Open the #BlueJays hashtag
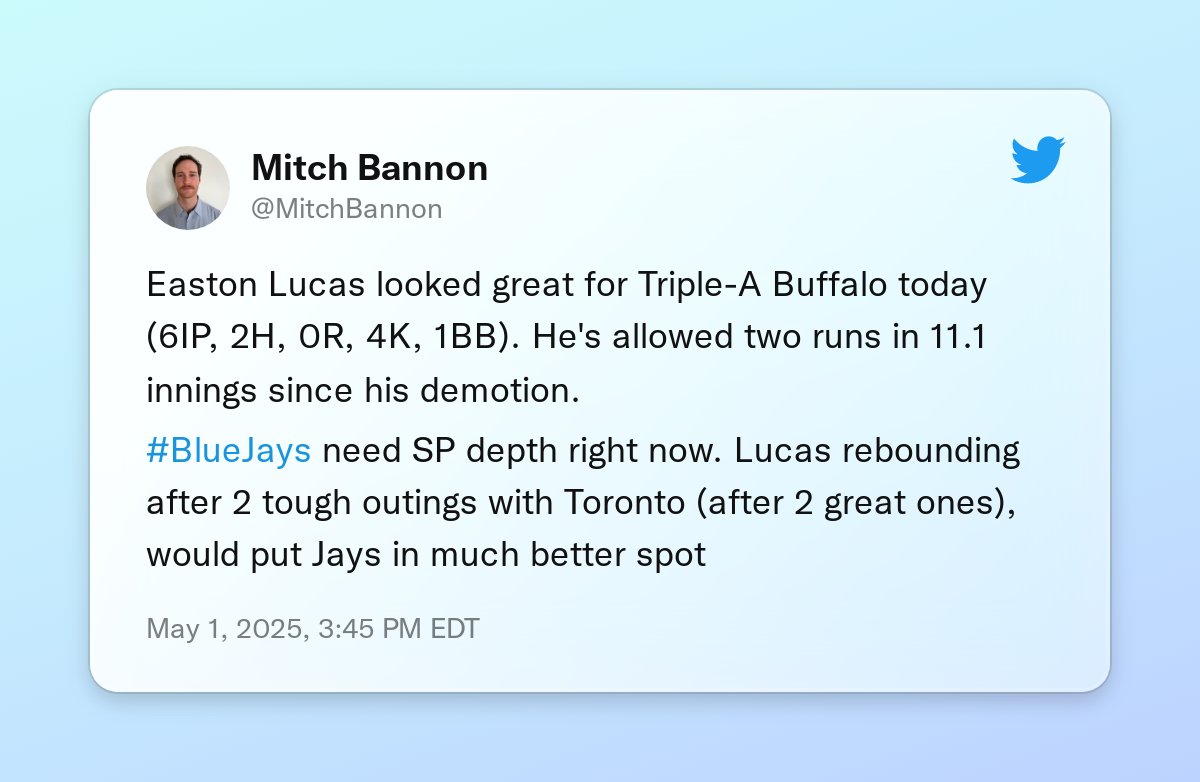Screen dimensions: 1200x782 pyautogui.click(x=229, y=451)
